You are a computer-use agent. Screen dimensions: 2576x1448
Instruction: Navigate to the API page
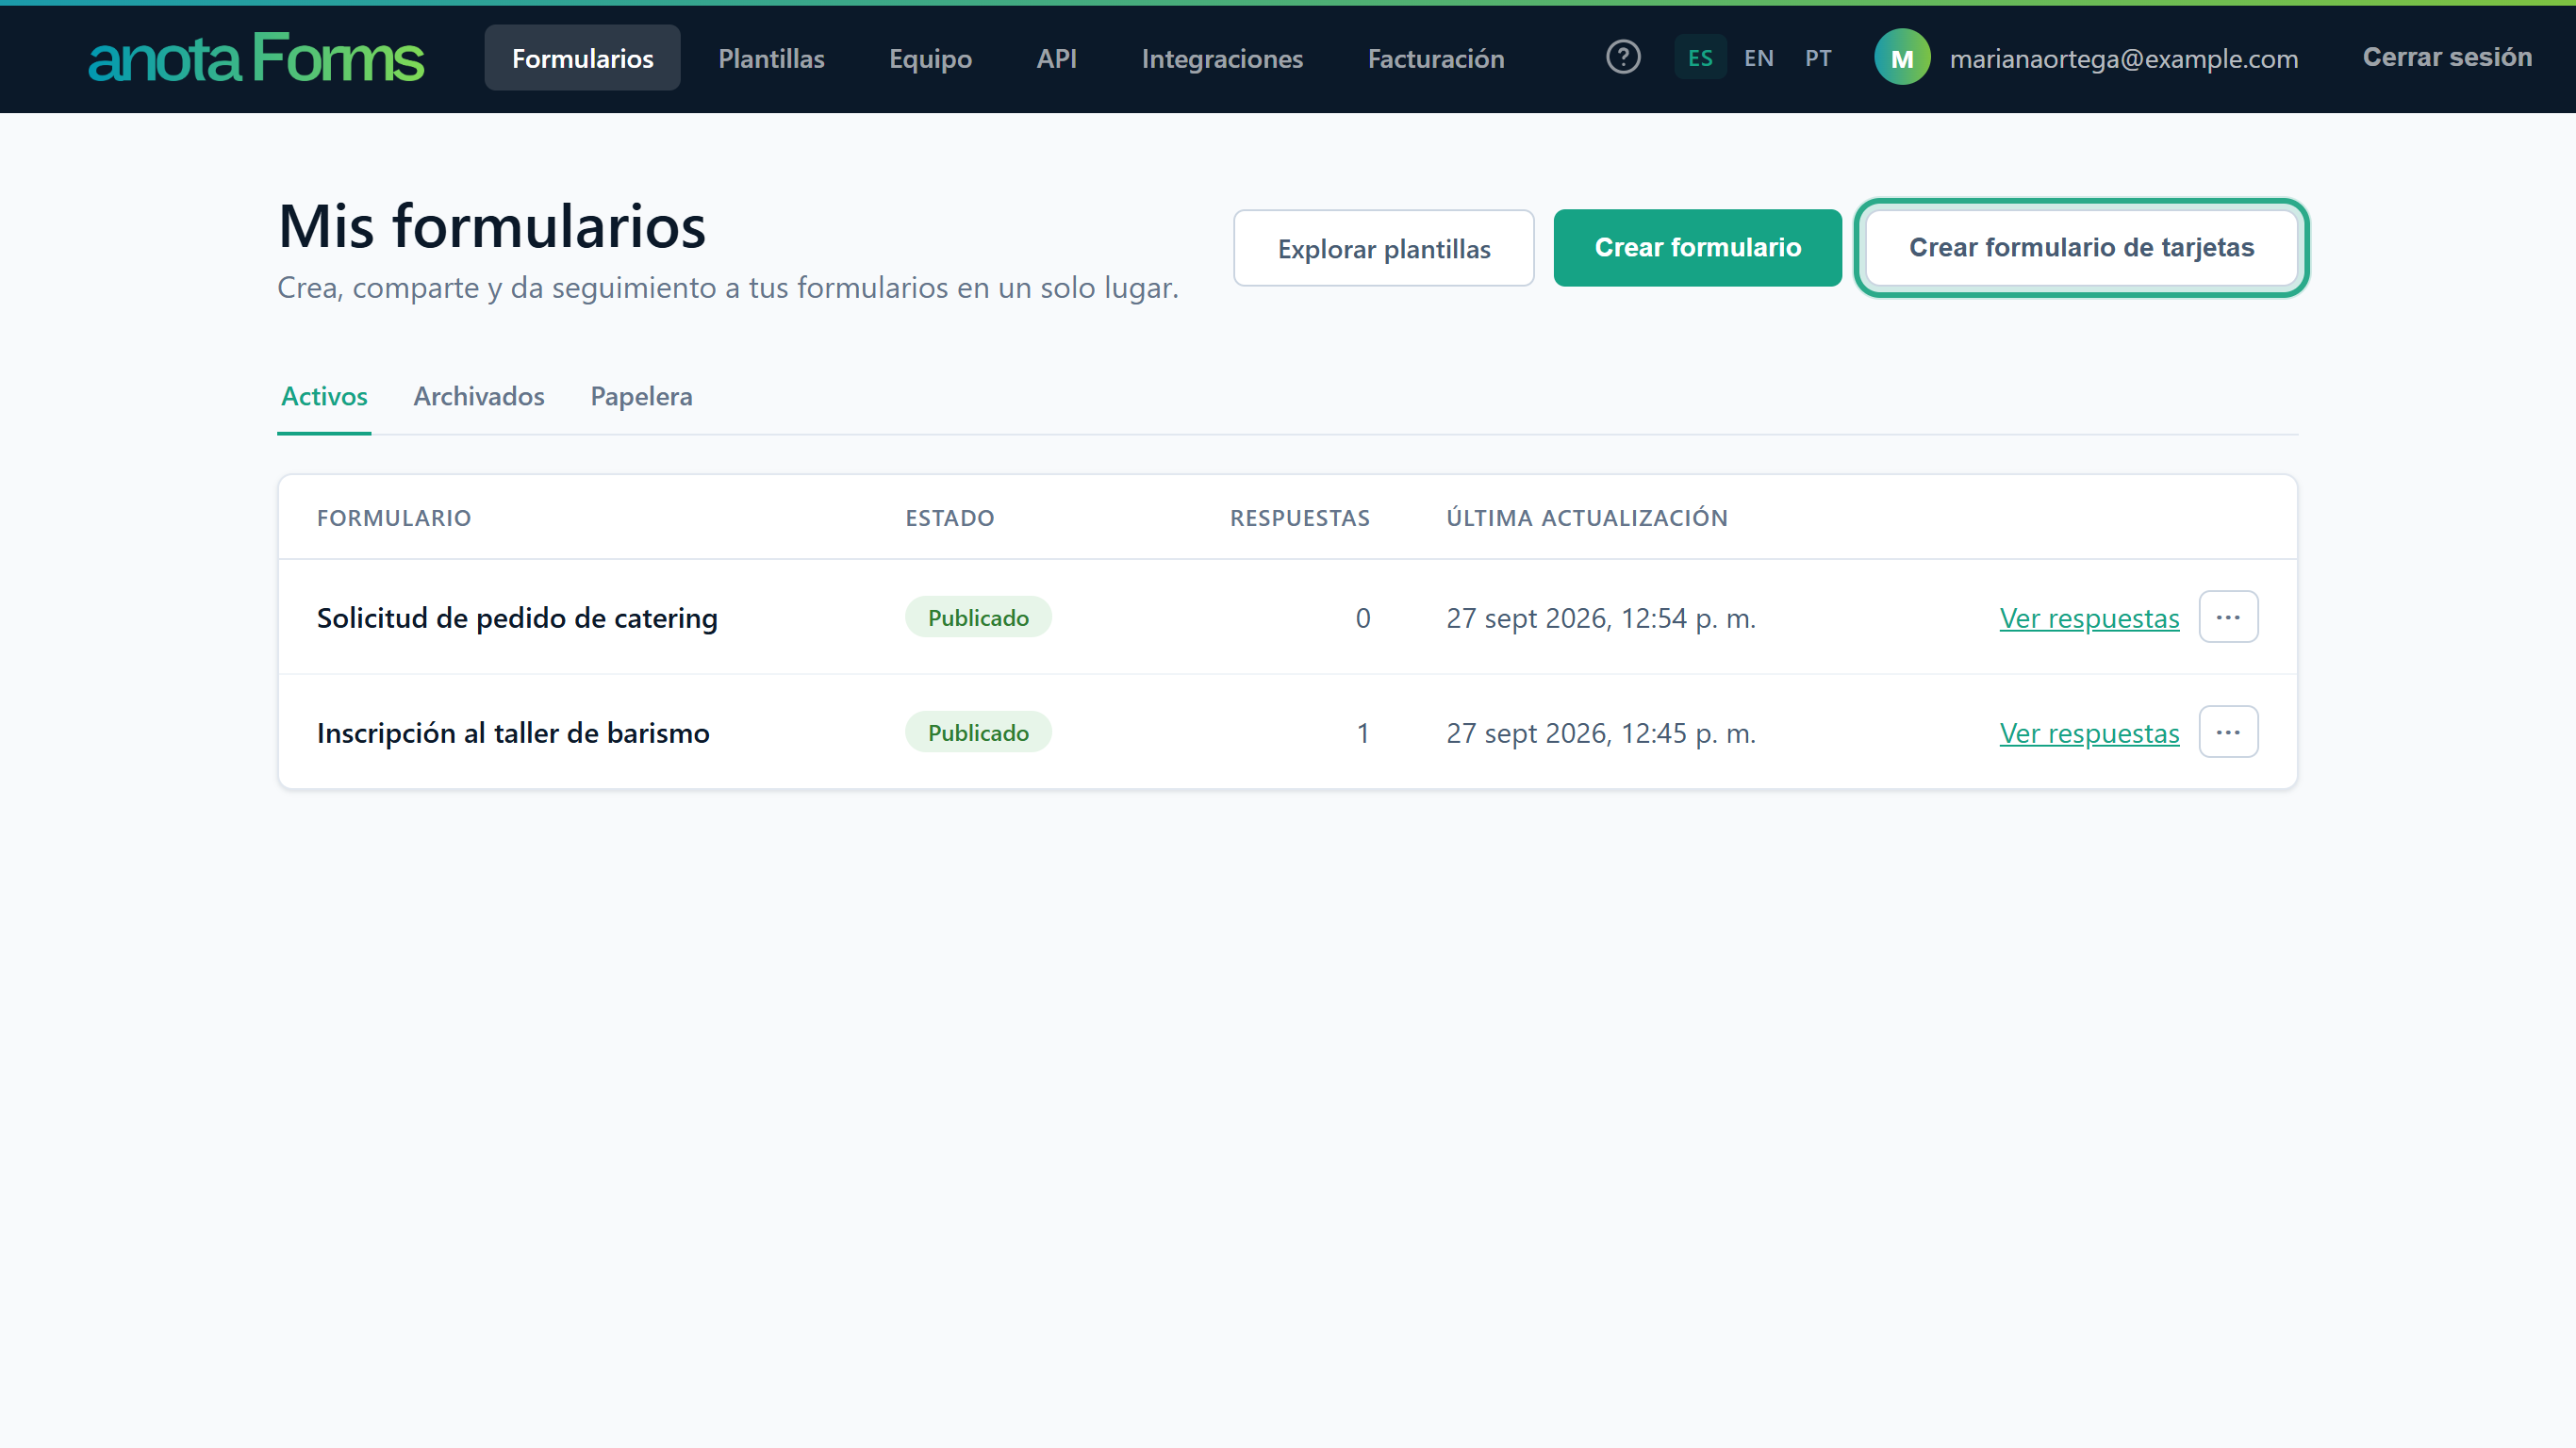1056,58
